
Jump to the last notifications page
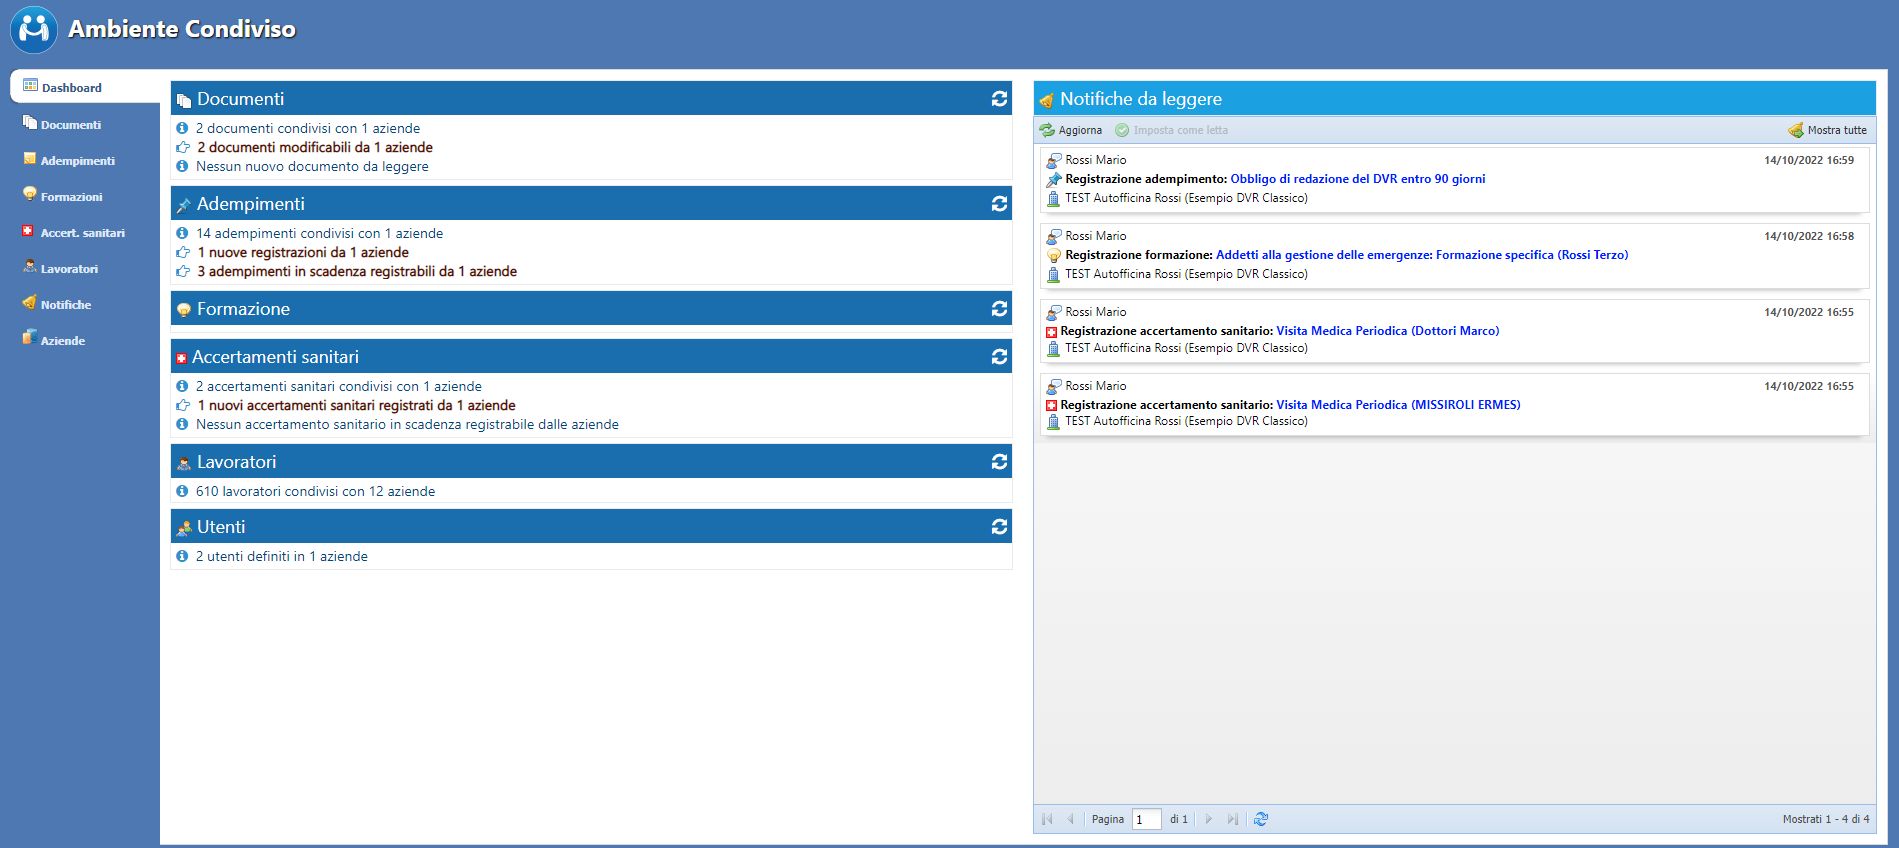click(1232, 819)
